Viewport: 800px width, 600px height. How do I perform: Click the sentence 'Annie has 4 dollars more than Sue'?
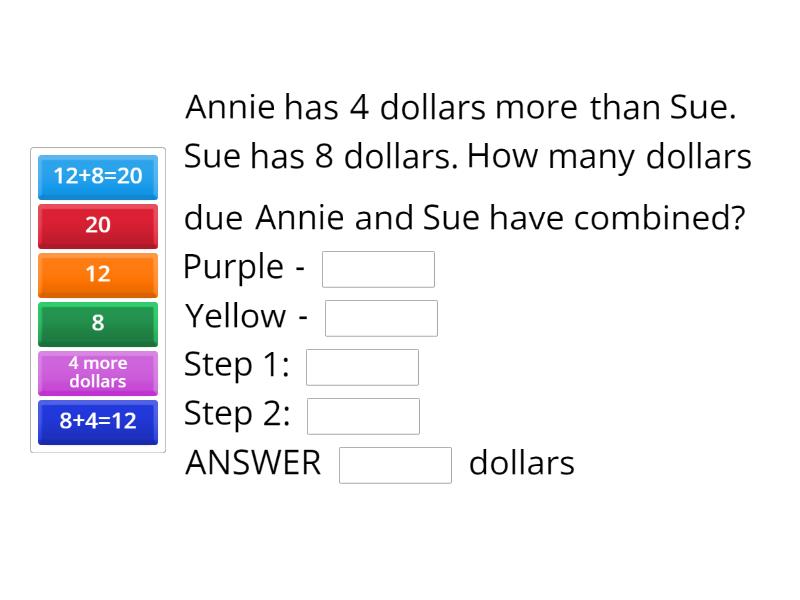(461, 108)
